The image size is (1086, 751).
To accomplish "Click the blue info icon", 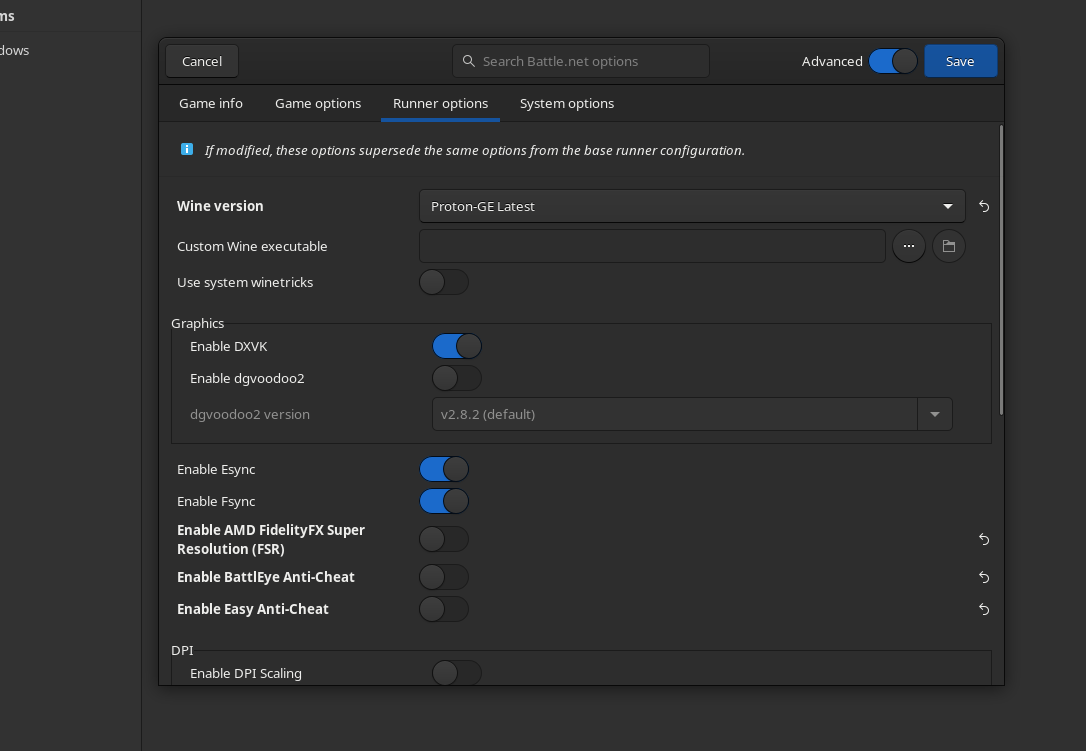I will point(187,149).
